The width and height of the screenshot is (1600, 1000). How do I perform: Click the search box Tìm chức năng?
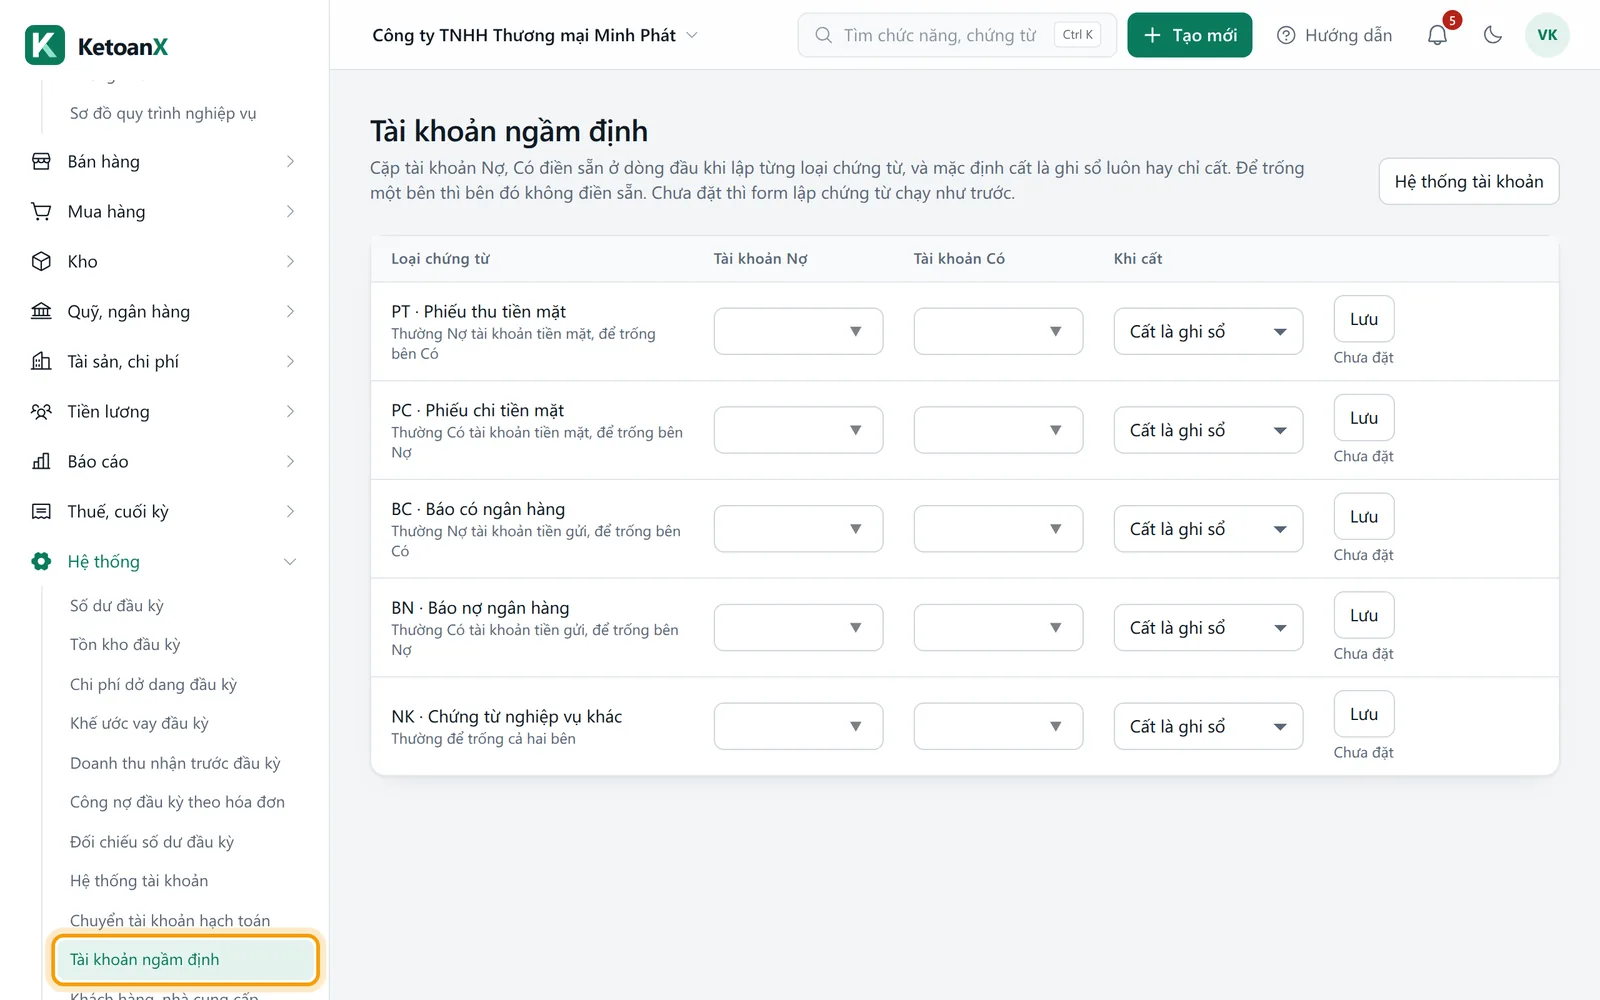[x=957, y=35]
